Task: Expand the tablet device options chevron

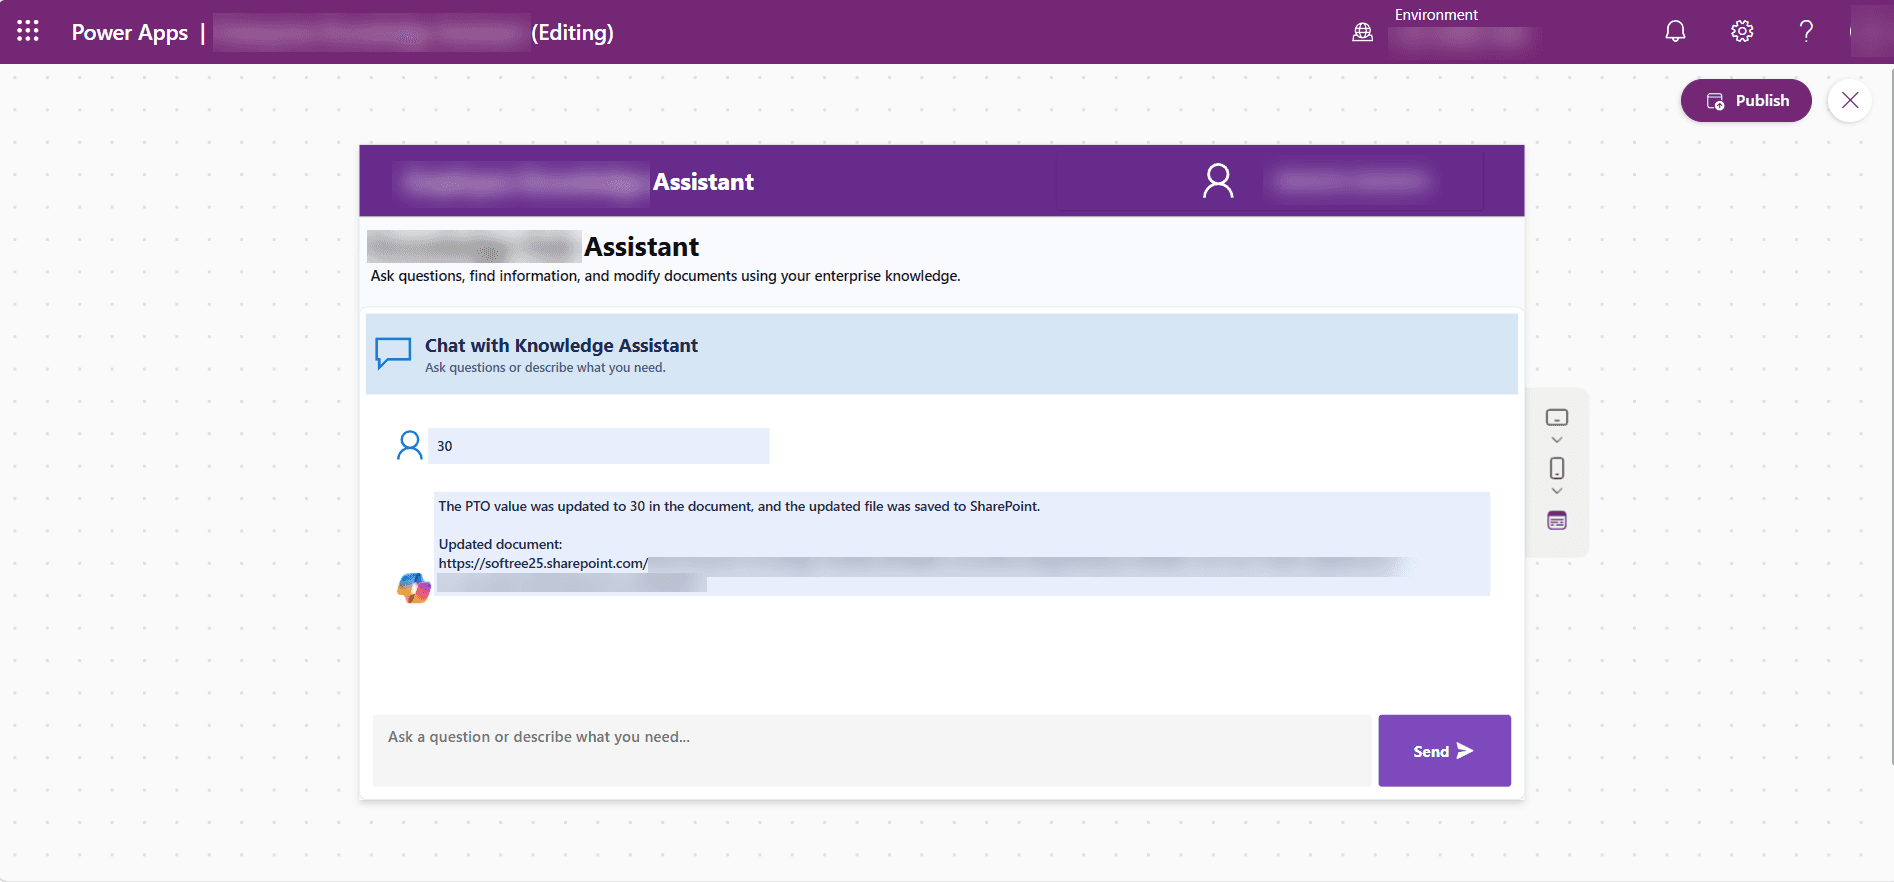Action: point(1557,440)
